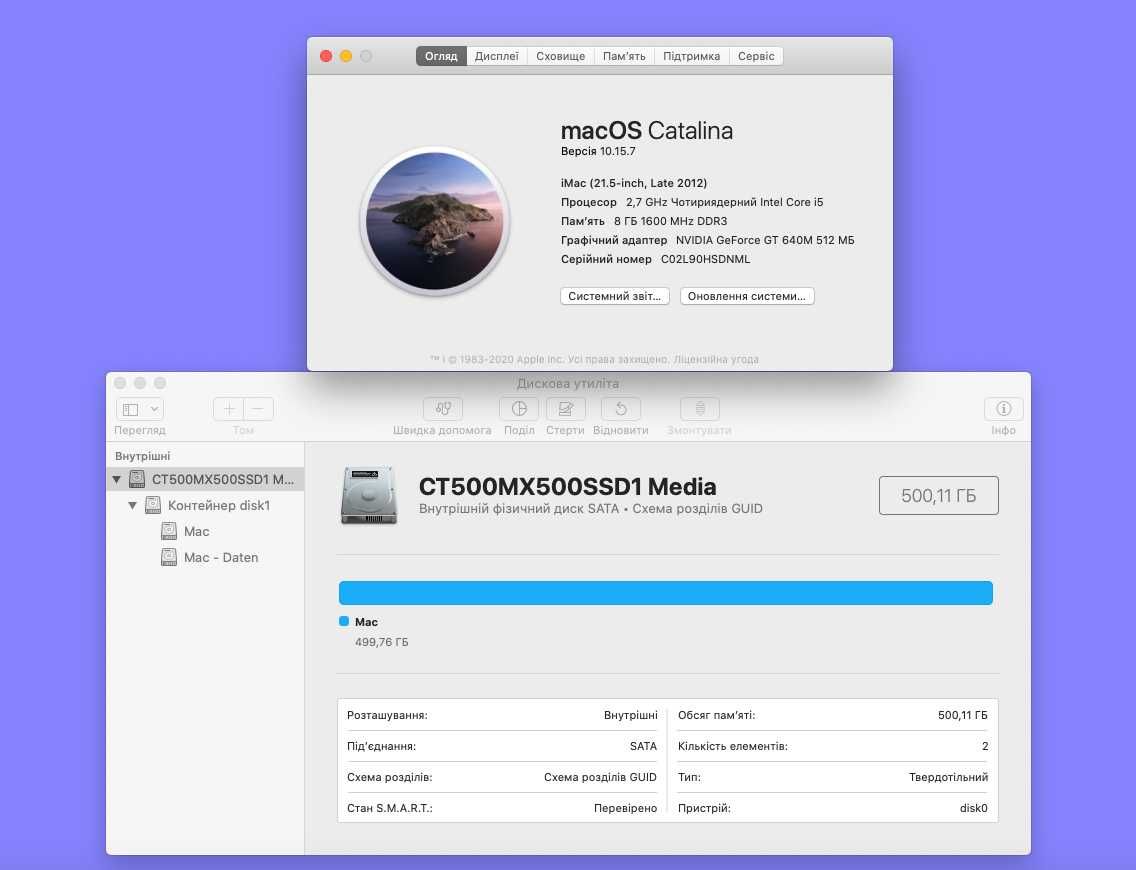Close the About This Mac window

[326, 56]
